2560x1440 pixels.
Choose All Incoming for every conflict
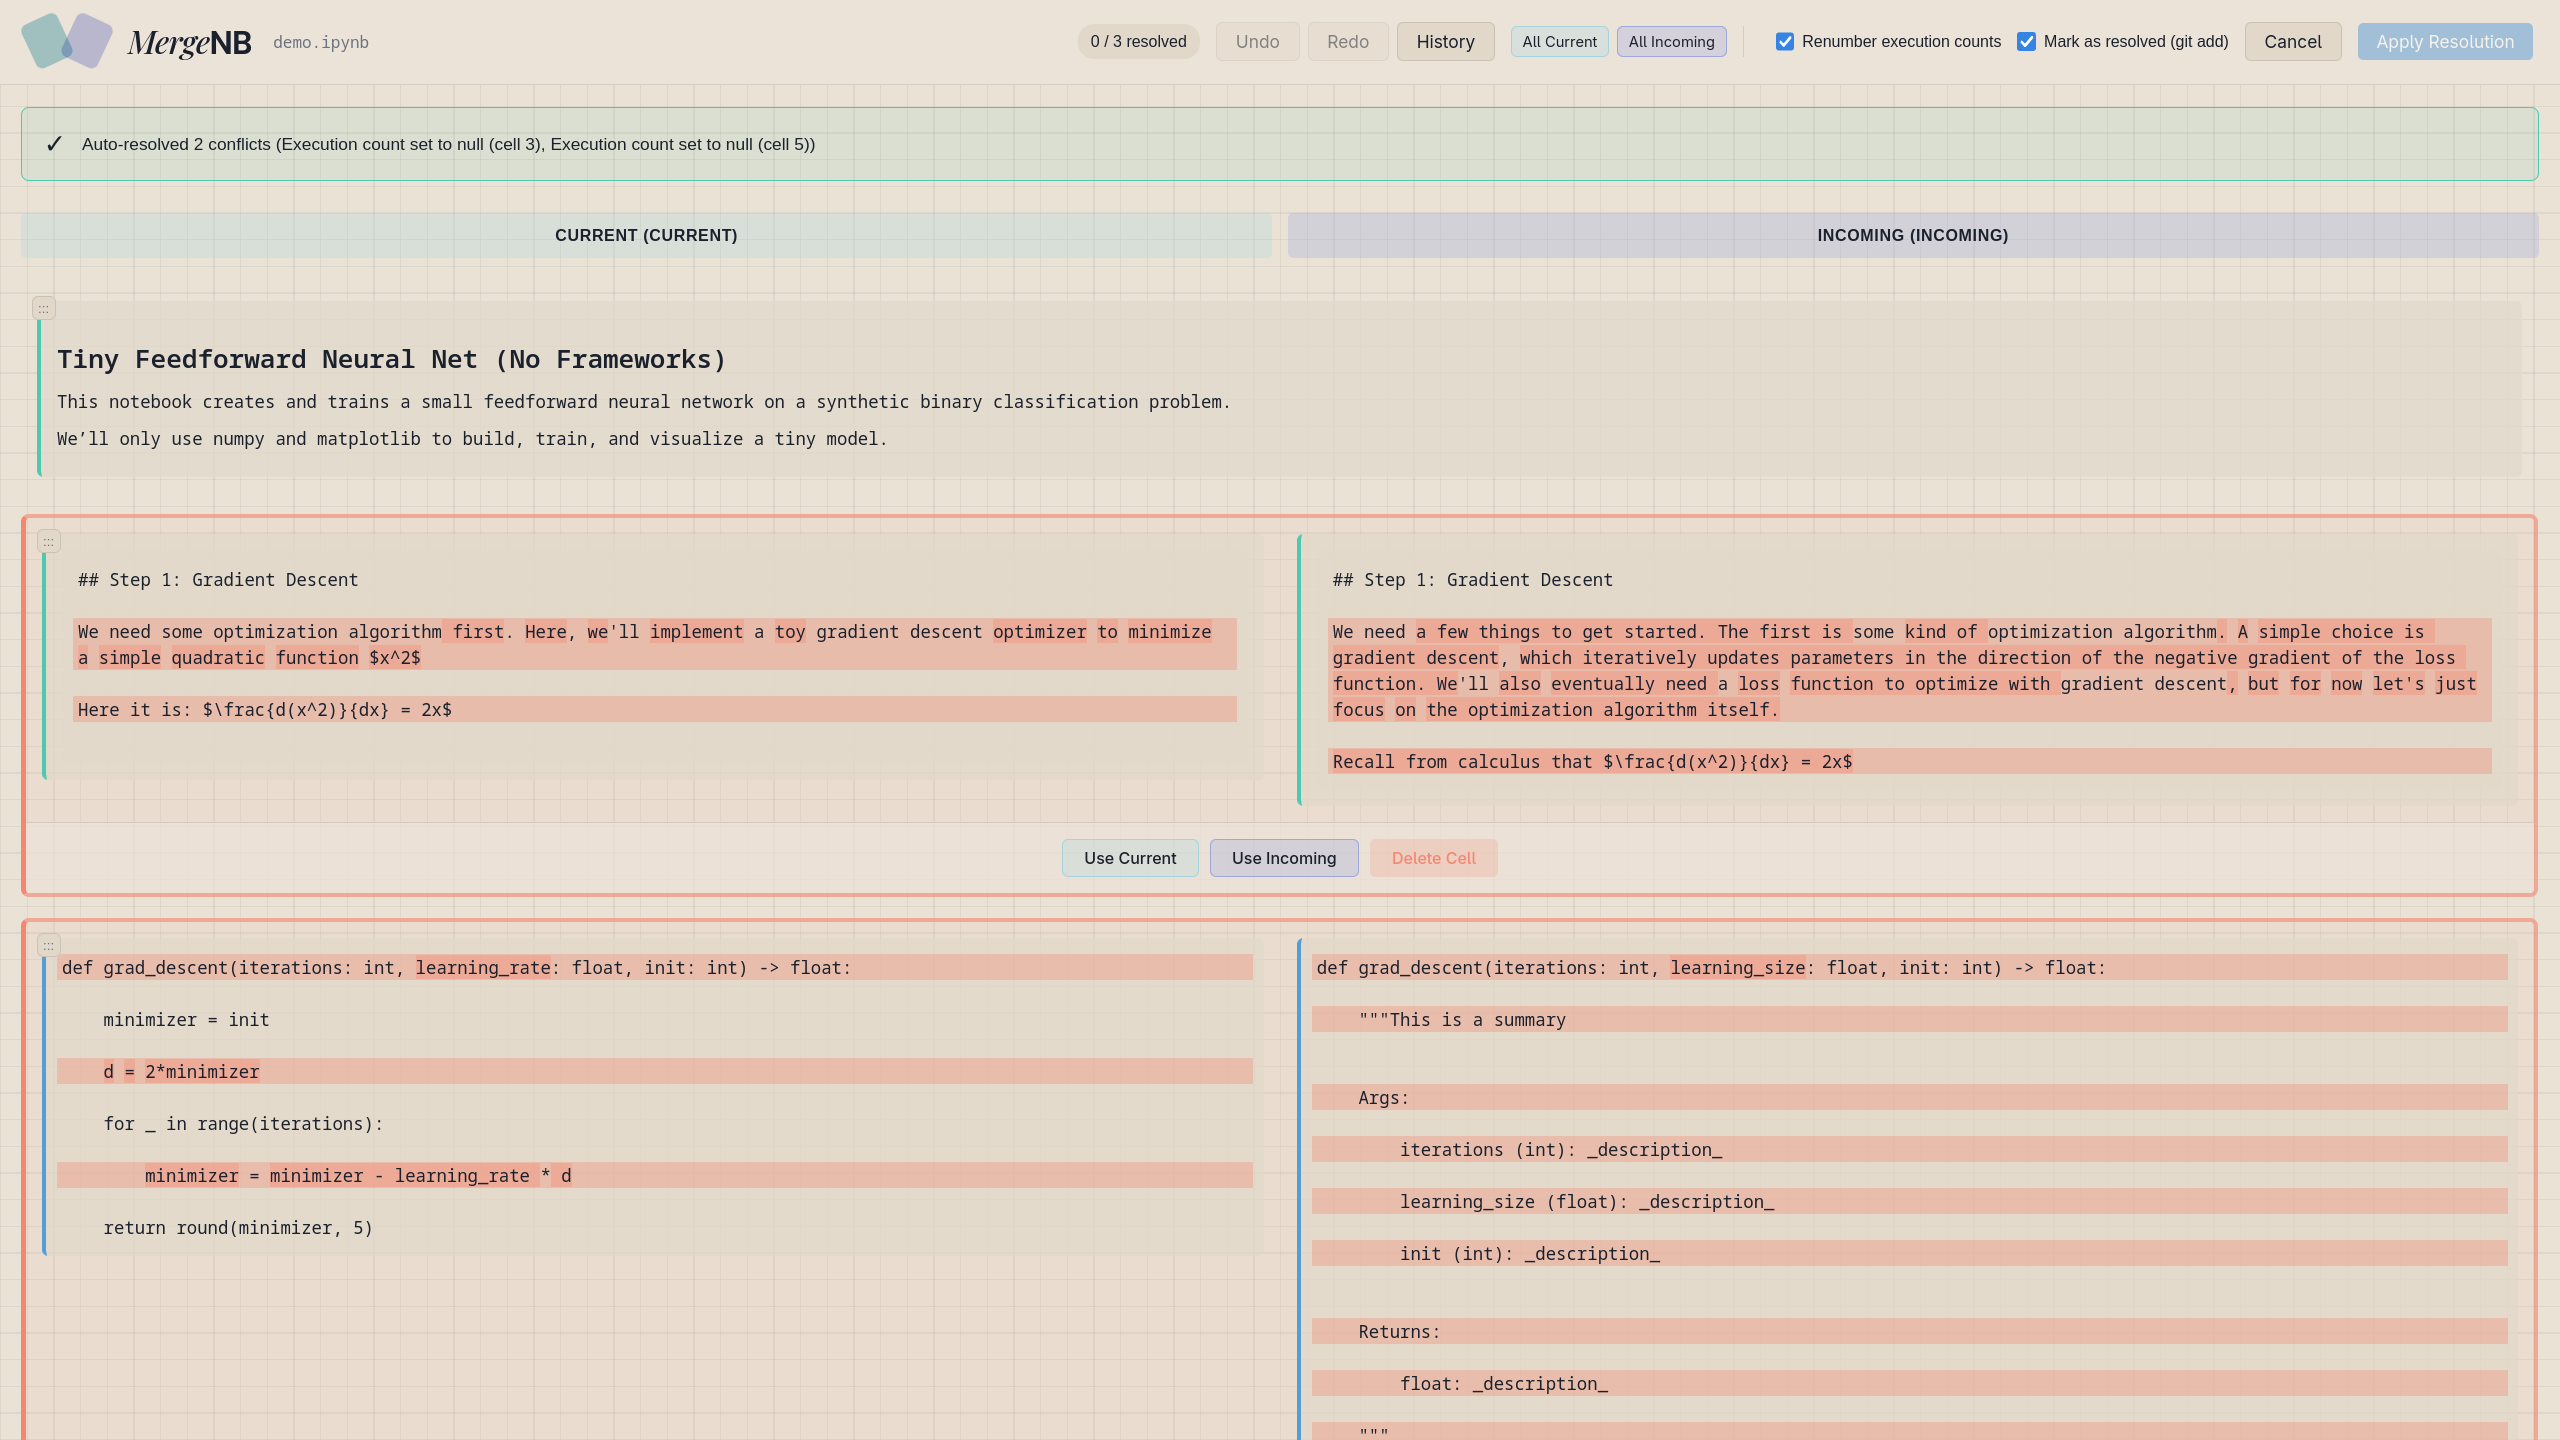[1671, 42]
